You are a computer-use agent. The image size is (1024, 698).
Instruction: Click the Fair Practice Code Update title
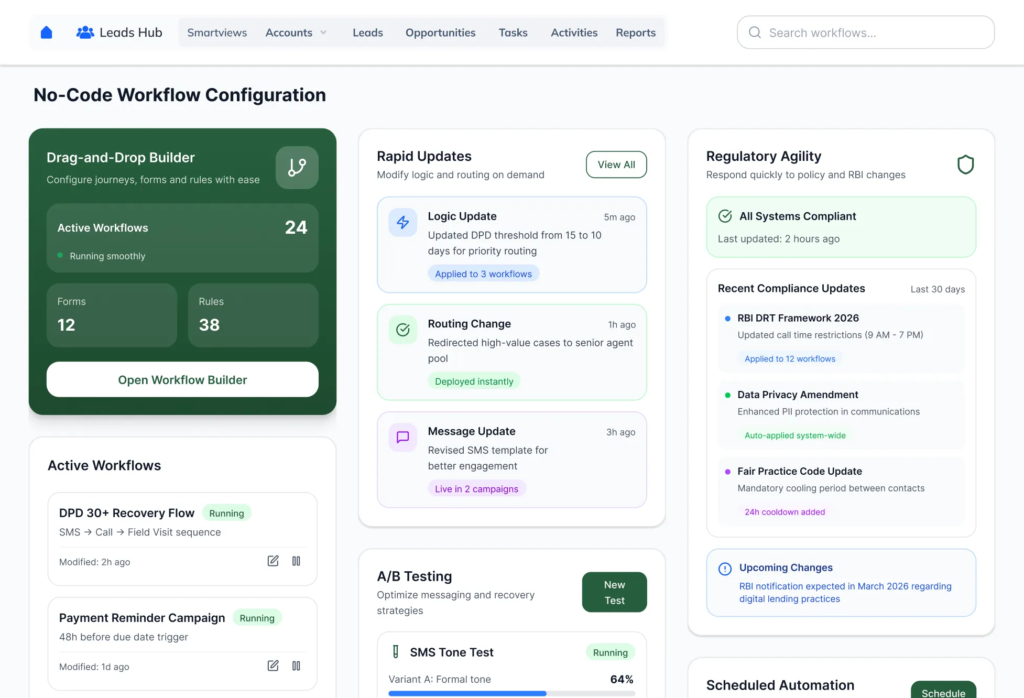click(799, 471)
